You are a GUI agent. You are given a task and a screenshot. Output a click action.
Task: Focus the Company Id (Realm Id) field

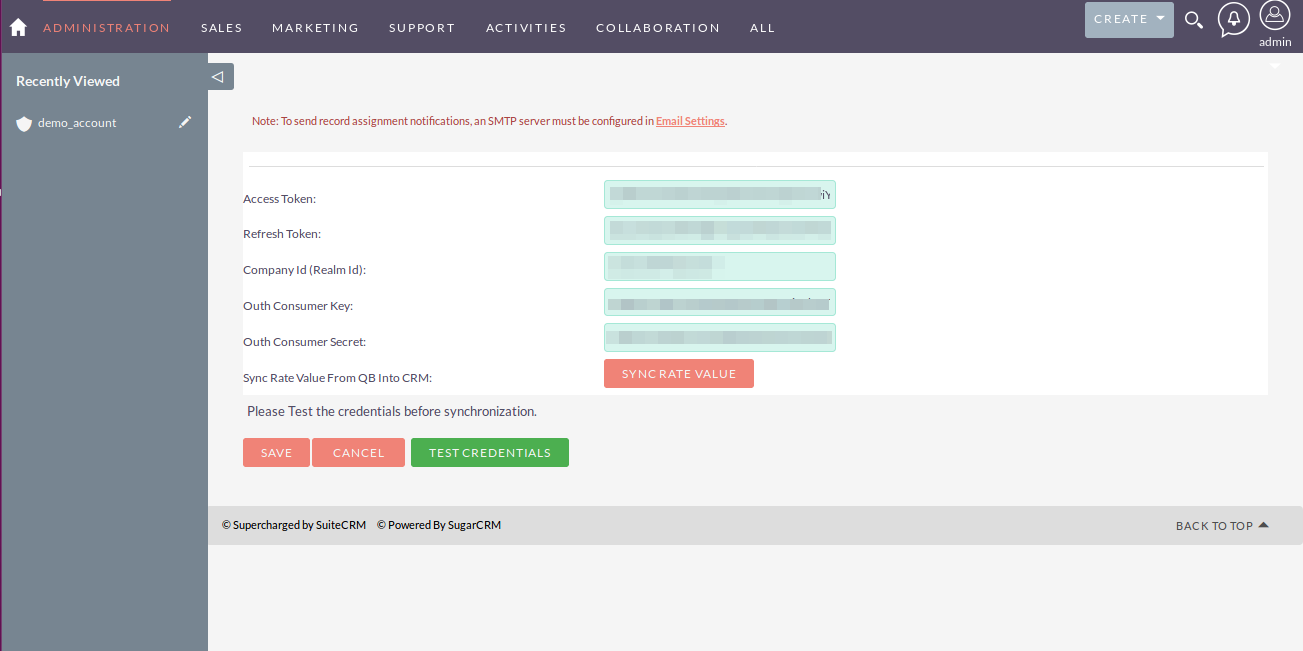click(x=720, y=266)
